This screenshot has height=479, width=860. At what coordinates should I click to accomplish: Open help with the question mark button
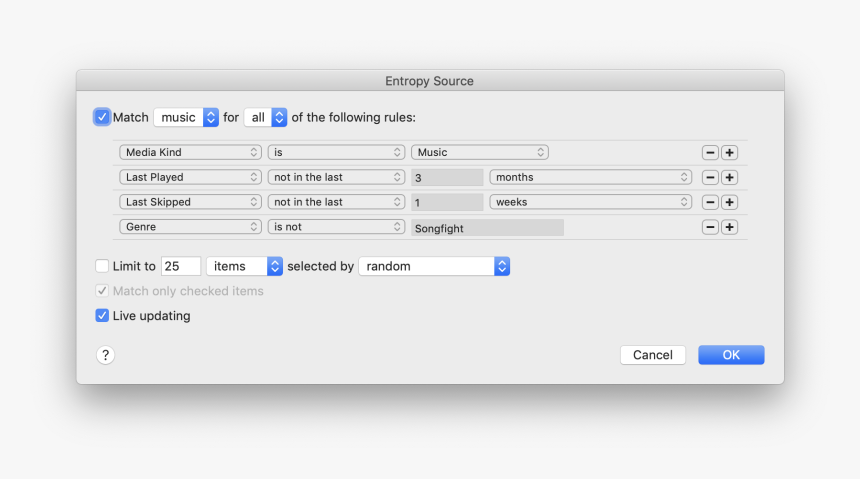click(x=105, y=355)
